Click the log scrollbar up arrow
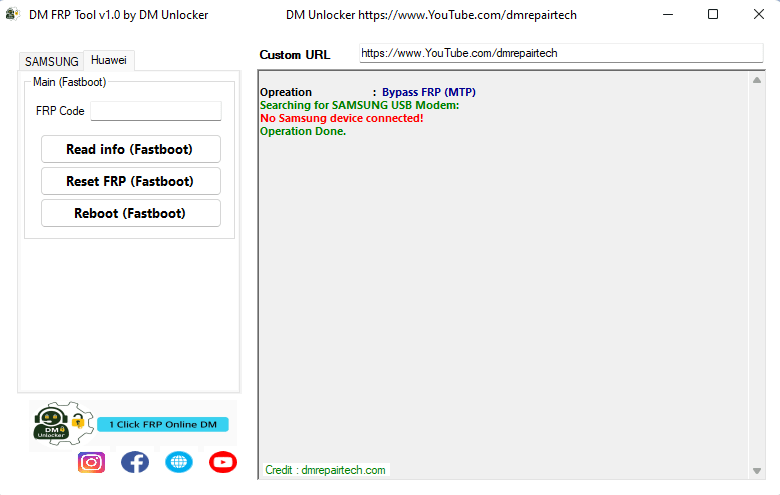The image size is (780, 495). [757, 80]
